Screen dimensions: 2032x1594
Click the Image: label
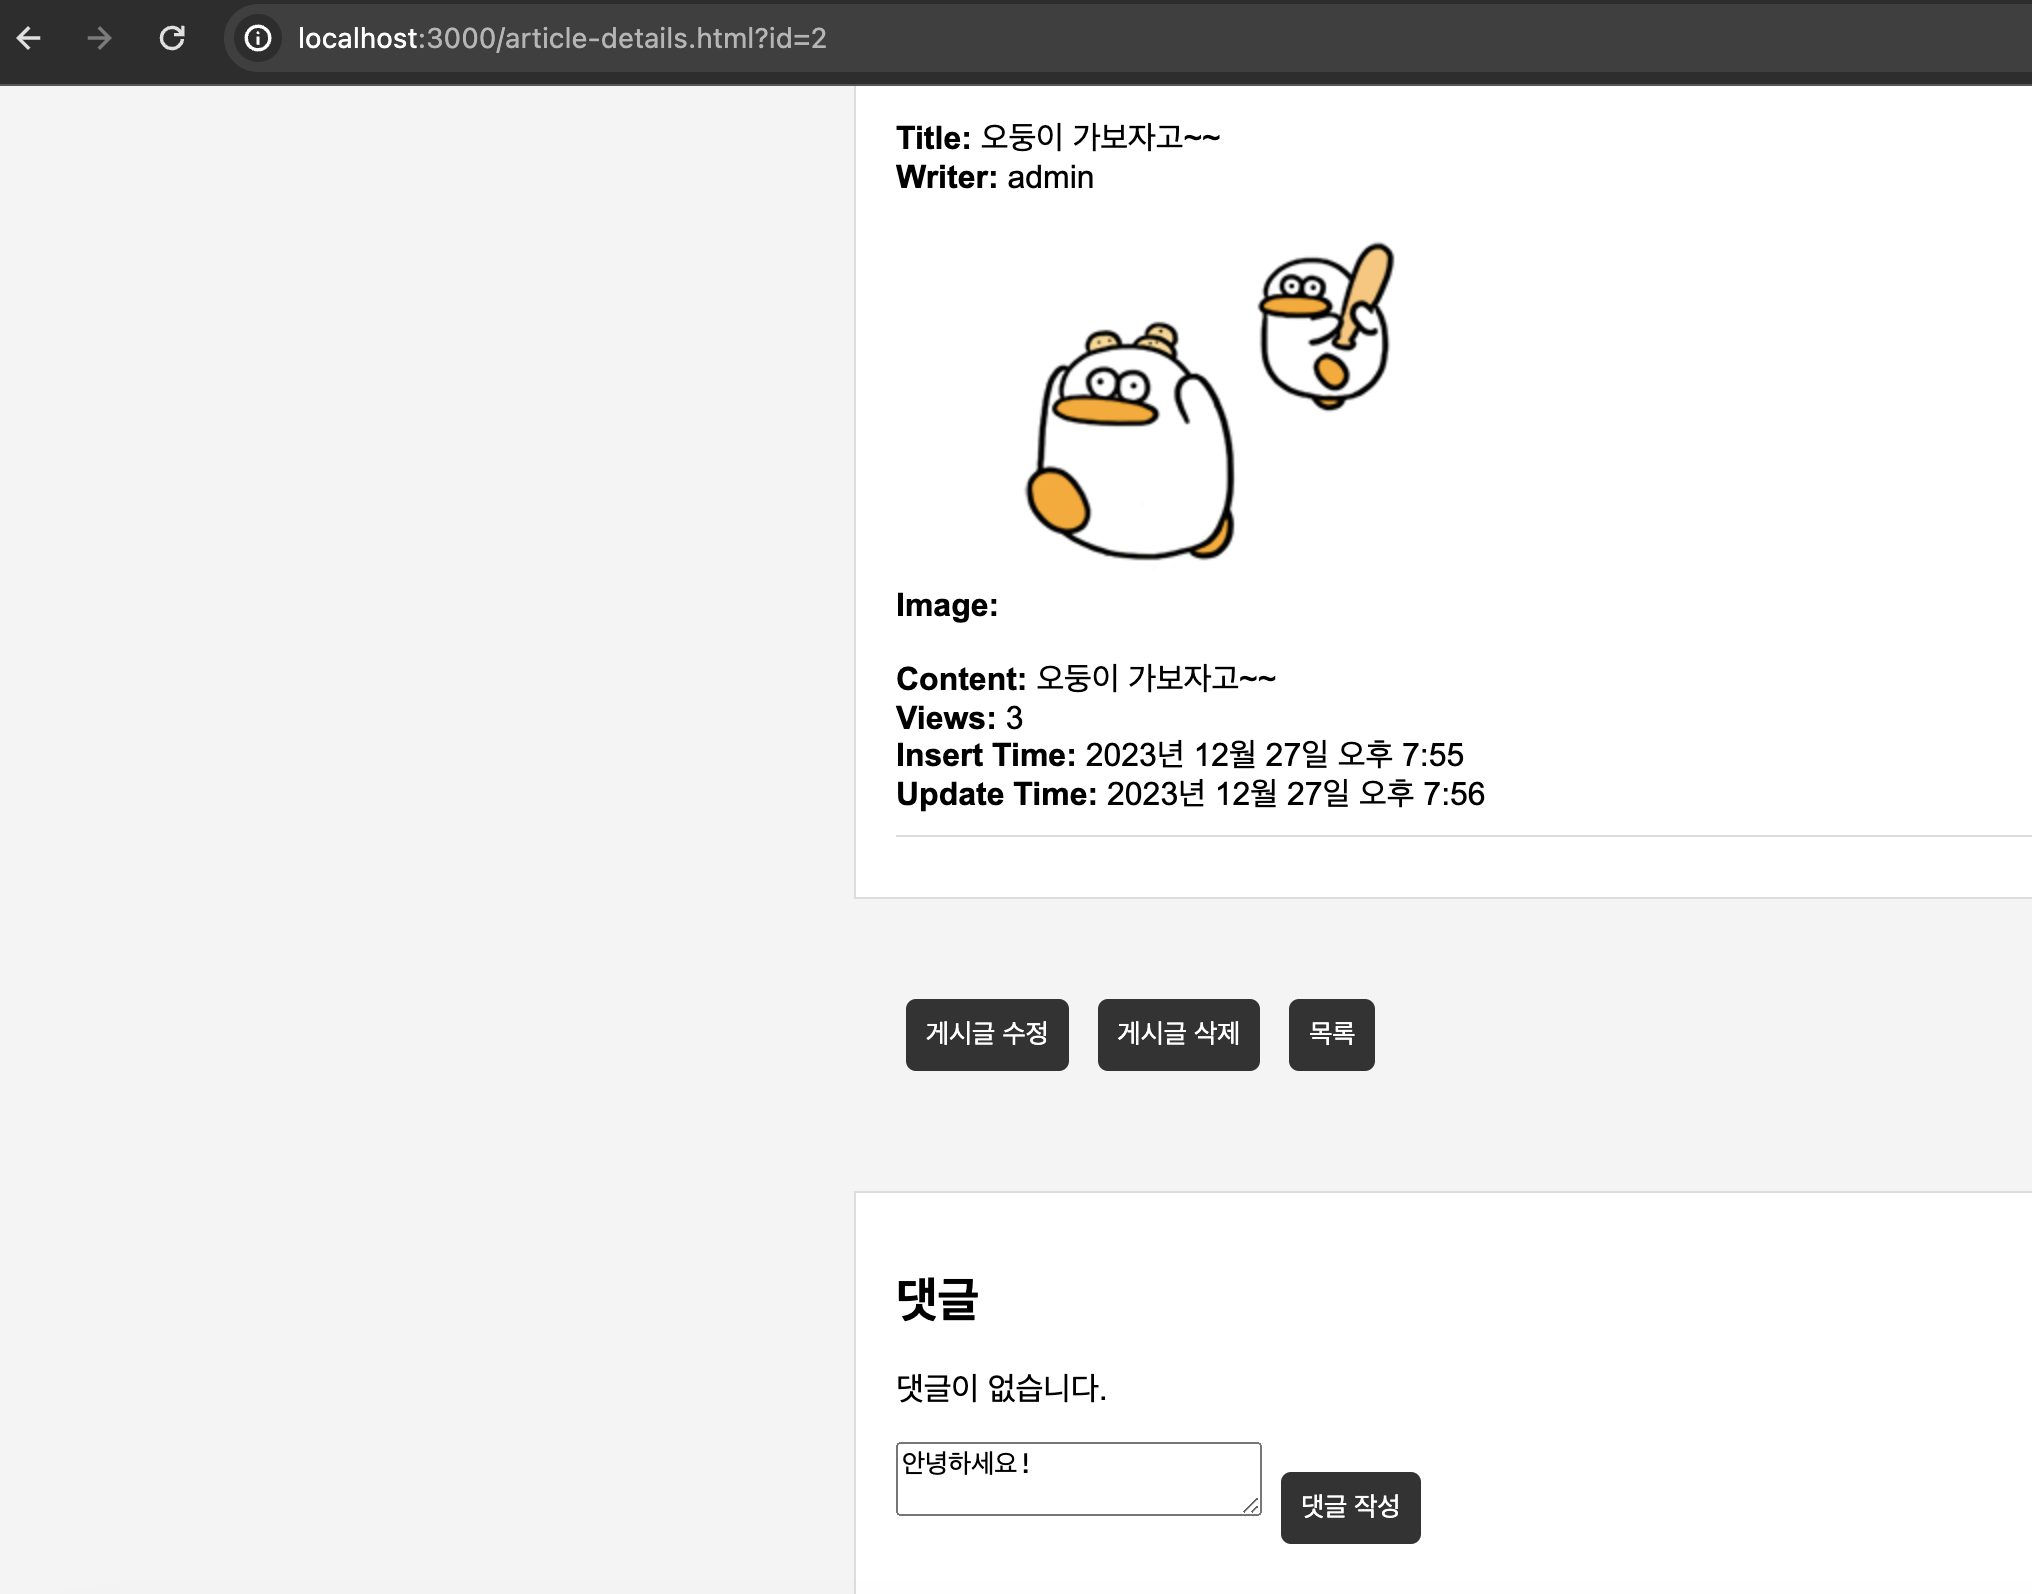coord(947,605)
